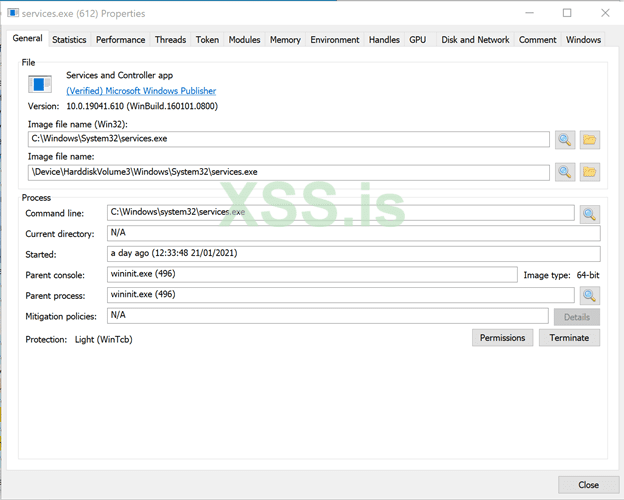Screen dimensions: 624x500
Task: Click the \Device\HarddiskVolume3 image file name field
Action: coord(289,172)
